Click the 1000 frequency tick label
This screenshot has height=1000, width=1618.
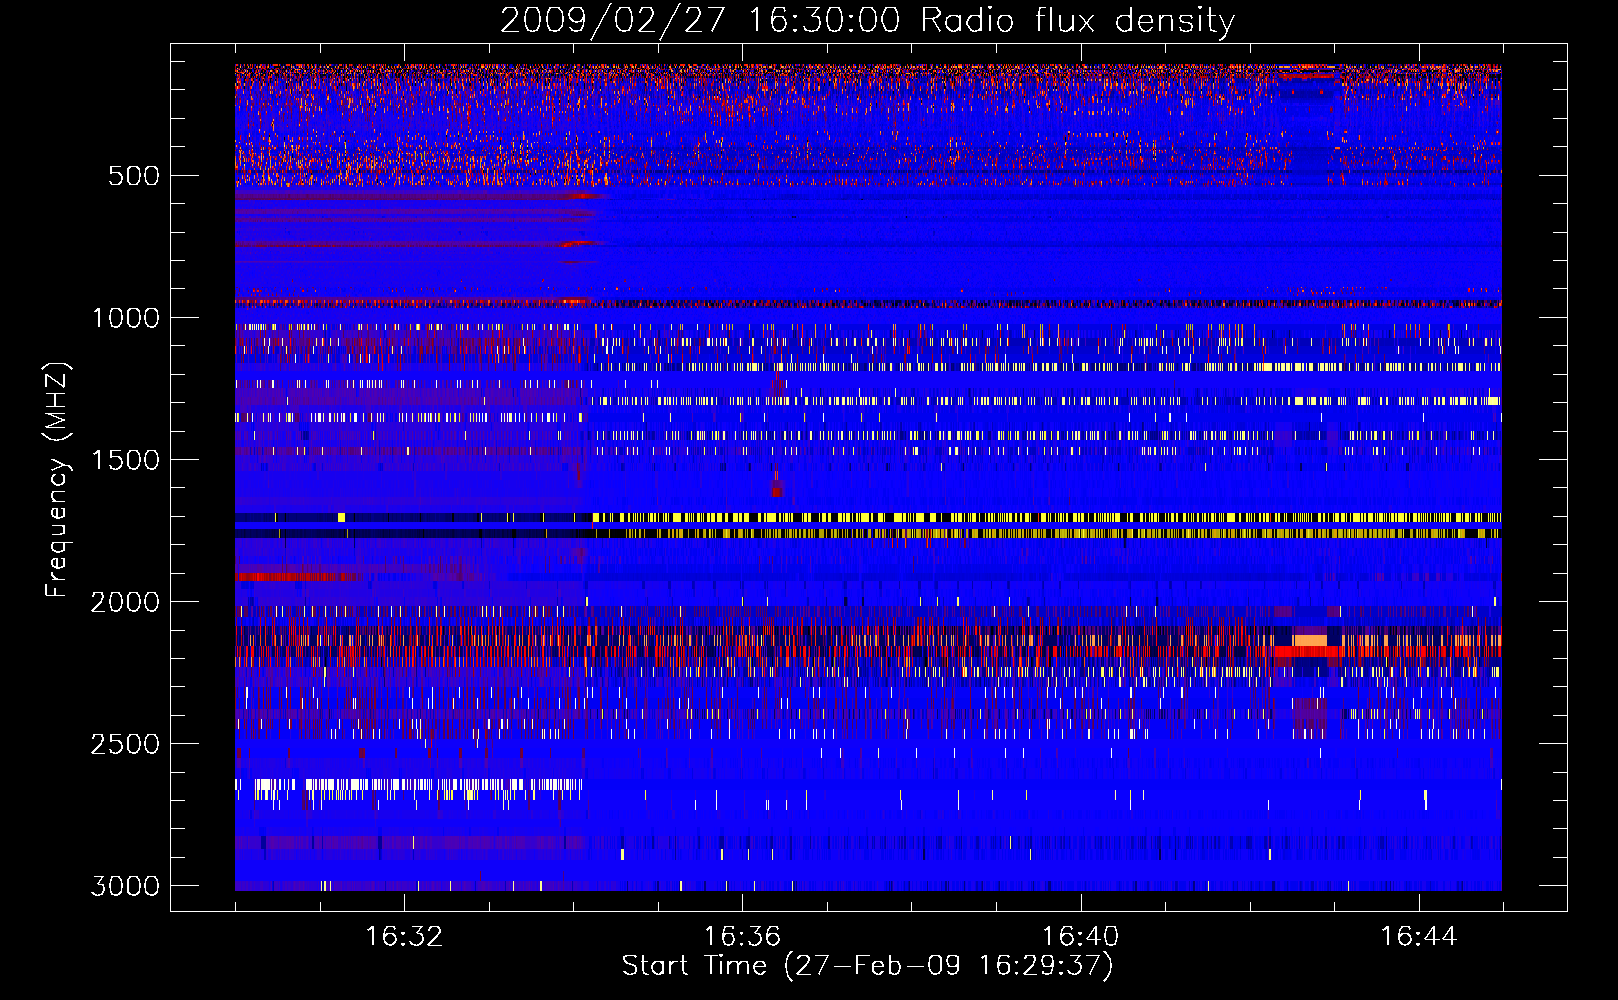(x=125, y=318)
